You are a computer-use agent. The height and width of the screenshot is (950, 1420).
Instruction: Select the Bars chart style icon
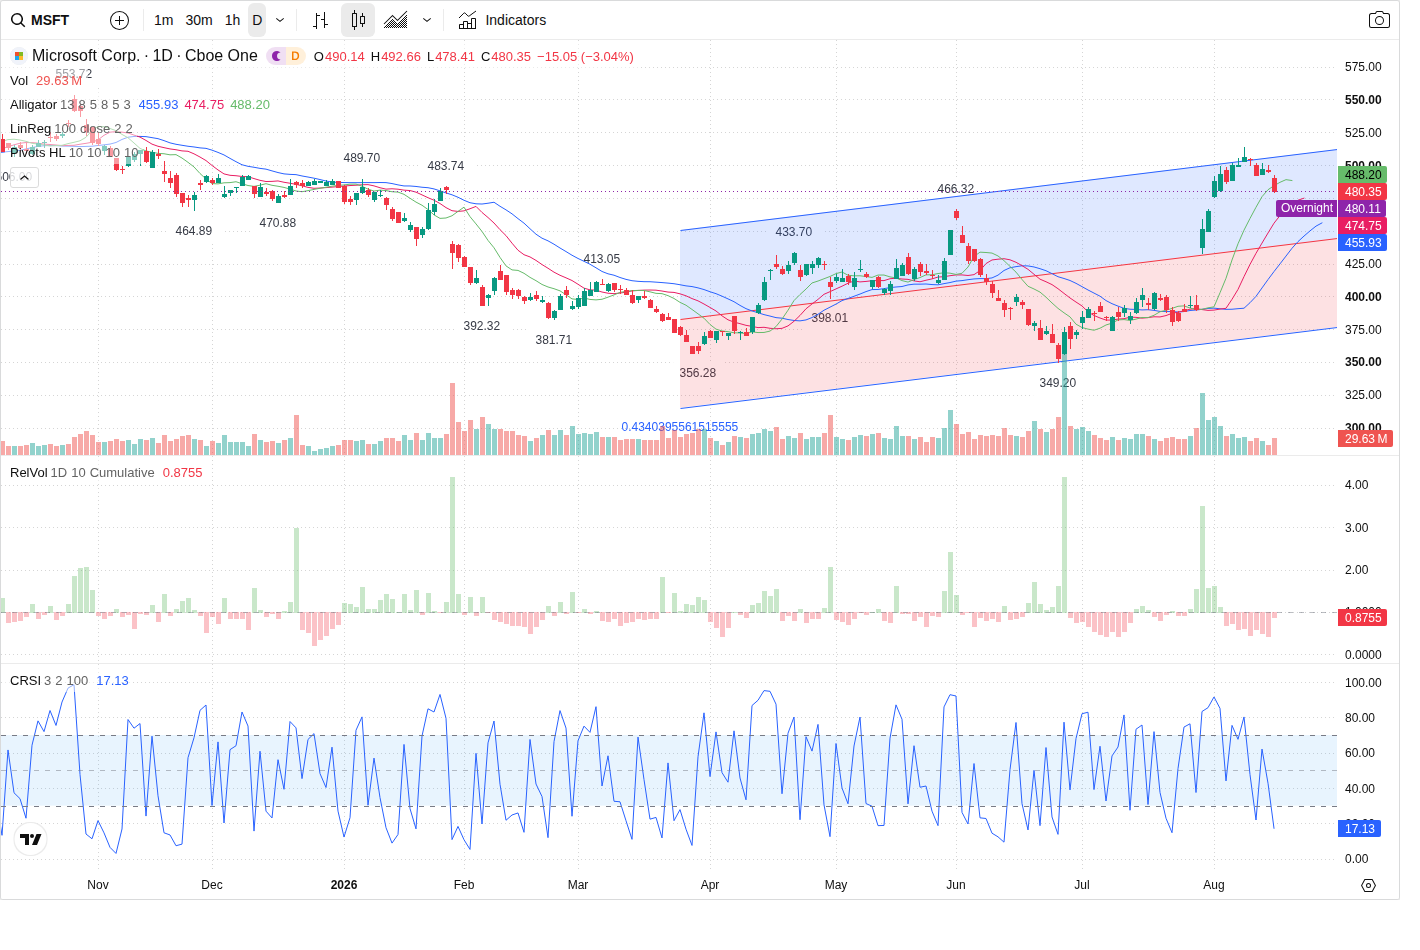coord(320,20)
